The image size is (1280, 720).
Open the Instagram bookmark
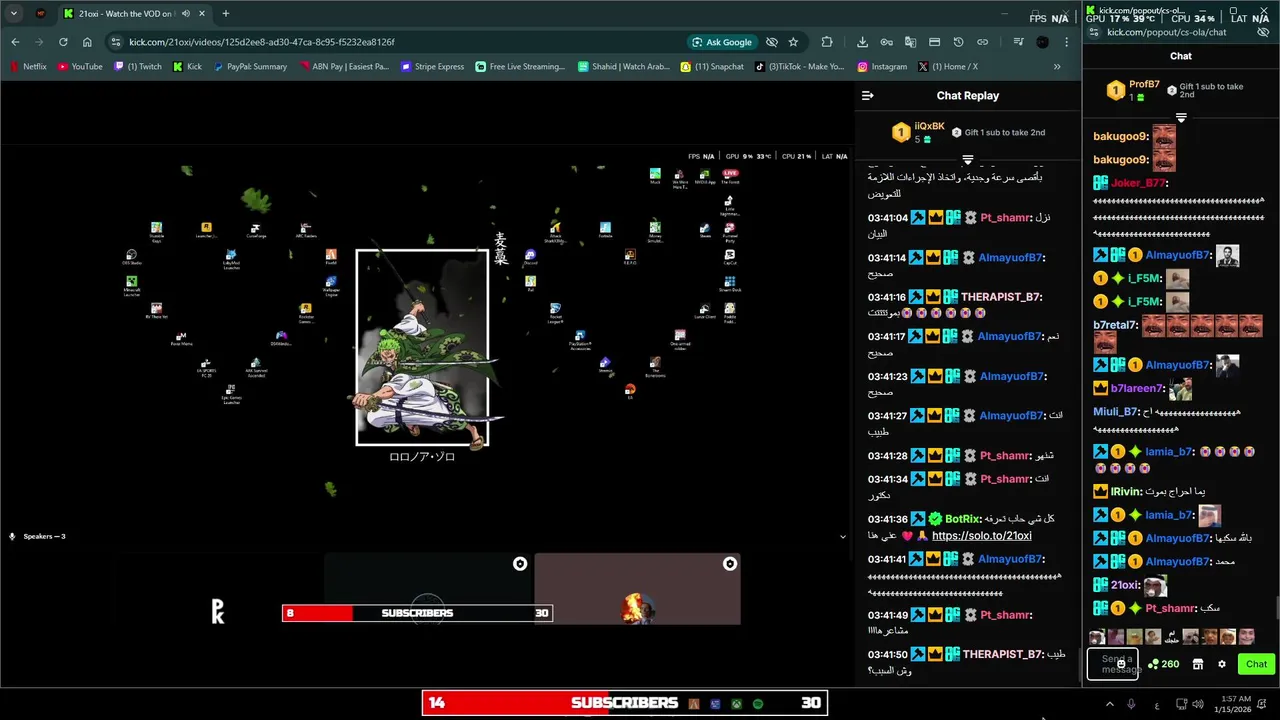882,67
